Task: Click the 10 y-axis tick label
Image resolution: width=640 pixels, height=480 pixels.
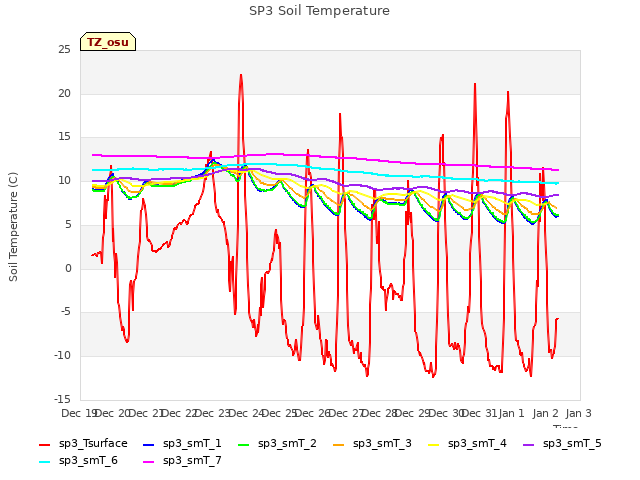Action: [64, 181]
